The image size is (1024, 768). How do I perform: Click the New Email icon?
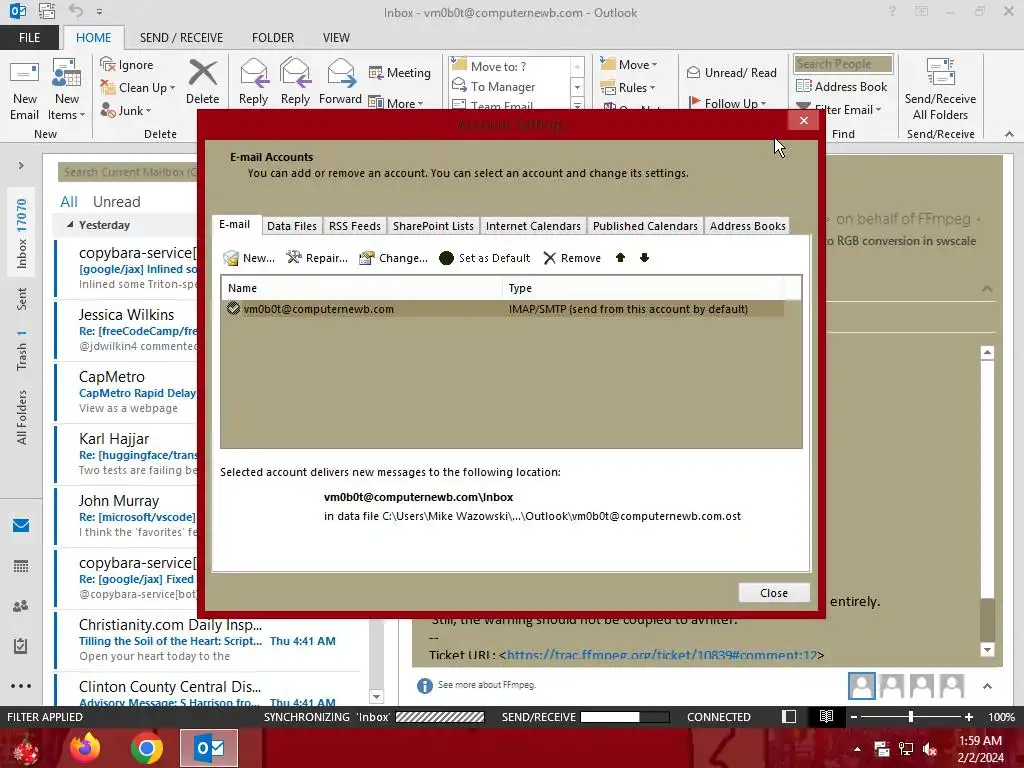coord(24,74)
